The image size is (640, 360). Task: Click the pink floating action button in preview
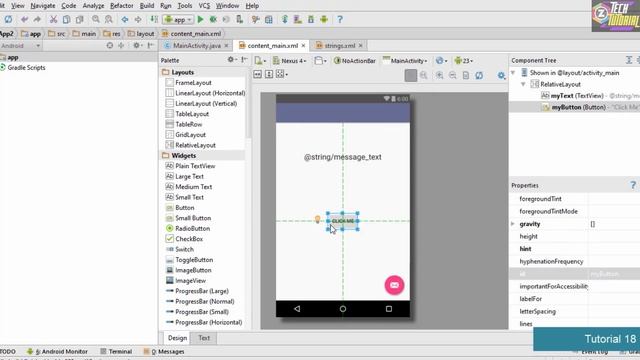[394, 285]
